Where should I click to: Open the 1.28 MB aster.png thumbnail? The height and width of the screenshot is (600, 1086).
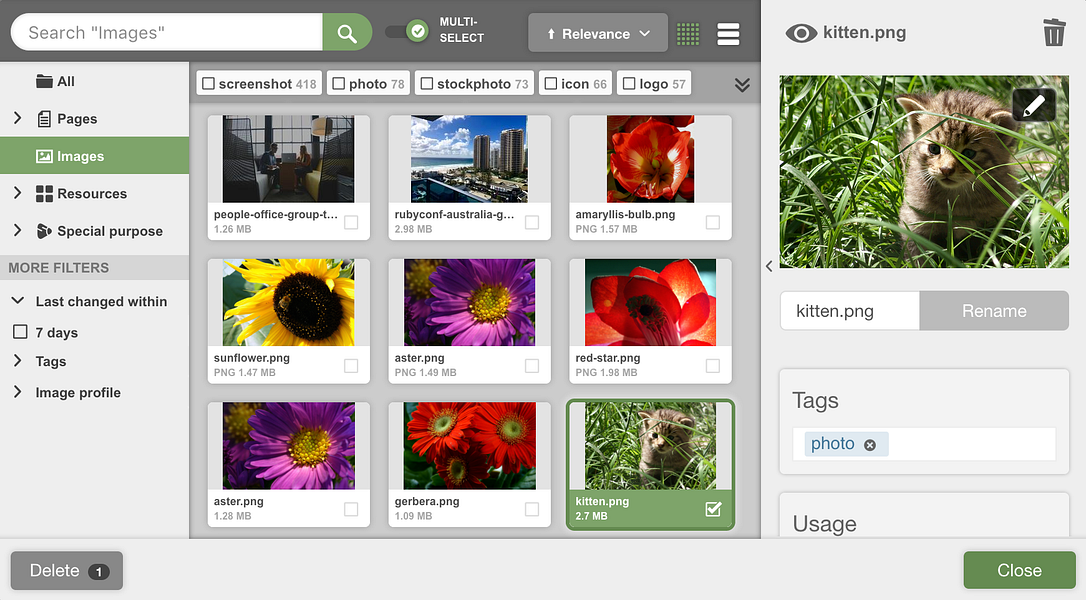pyautogui.click(x=289, y=445)
